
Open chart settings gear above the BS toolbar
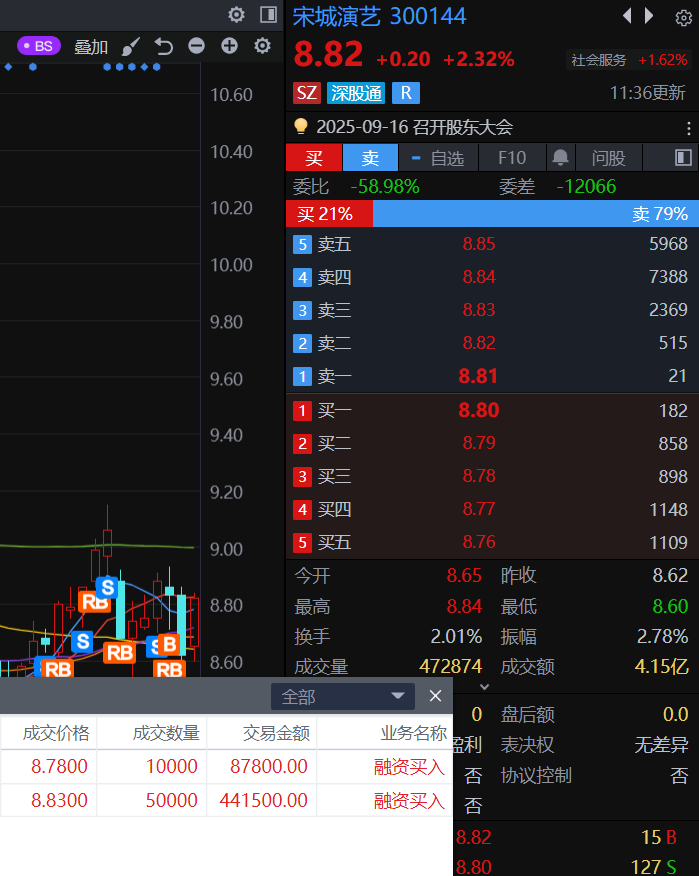(x=236, y=15)
